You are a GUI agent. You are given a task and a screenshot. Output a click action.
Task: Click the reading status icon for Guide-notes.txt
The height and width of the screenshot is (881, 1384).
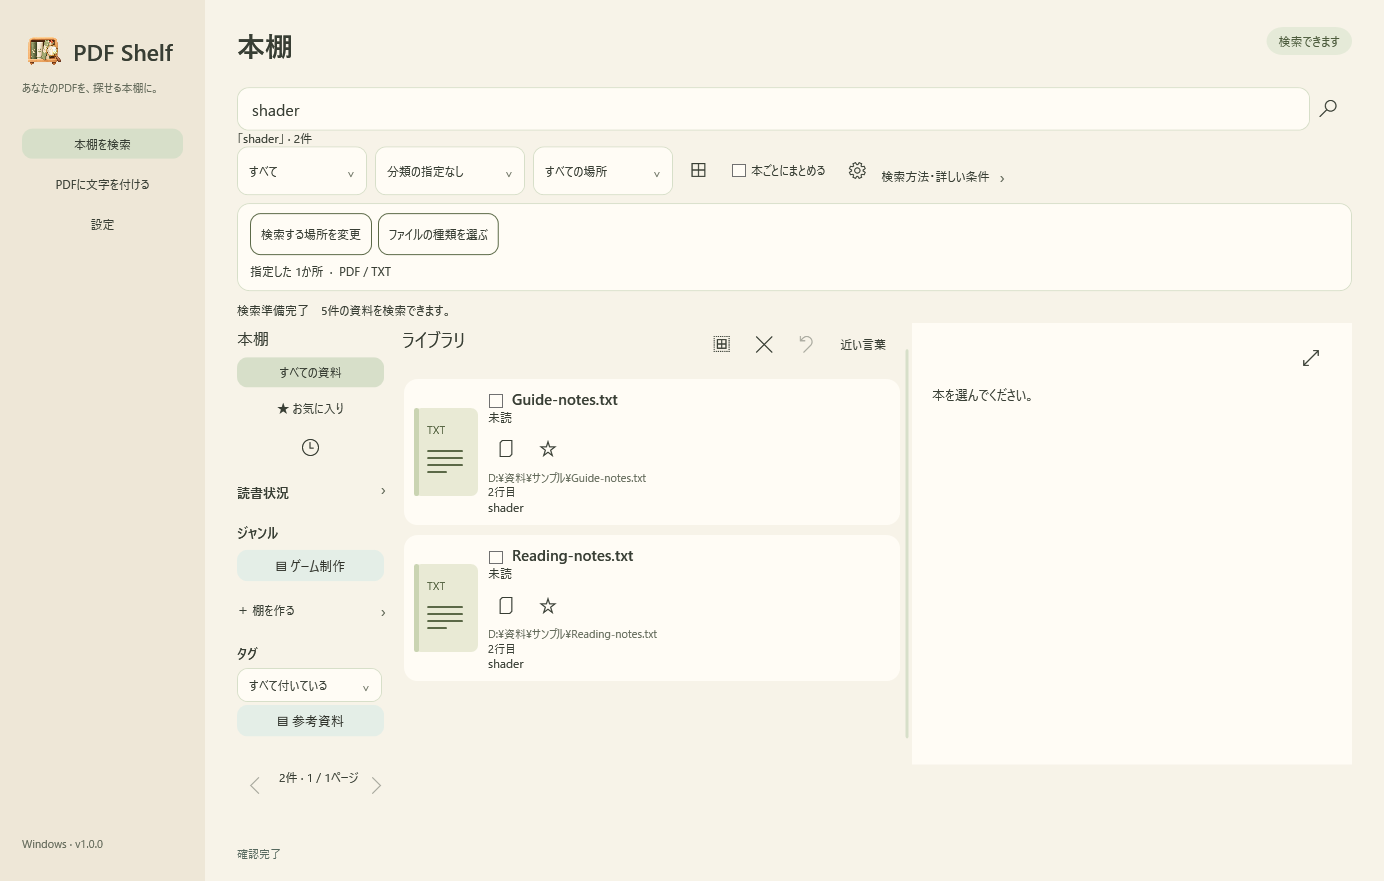pos(506,449)
